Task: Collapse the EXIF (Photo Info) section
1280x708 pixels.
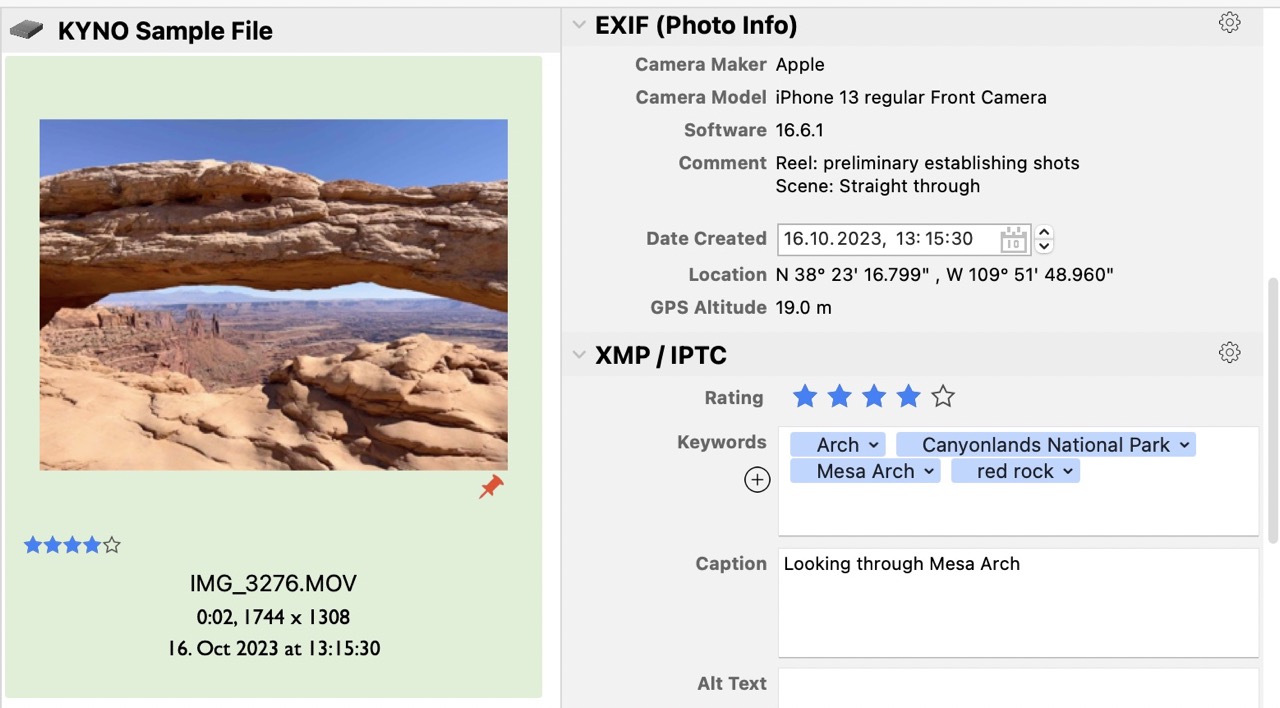Action: [x=579, y=25]
